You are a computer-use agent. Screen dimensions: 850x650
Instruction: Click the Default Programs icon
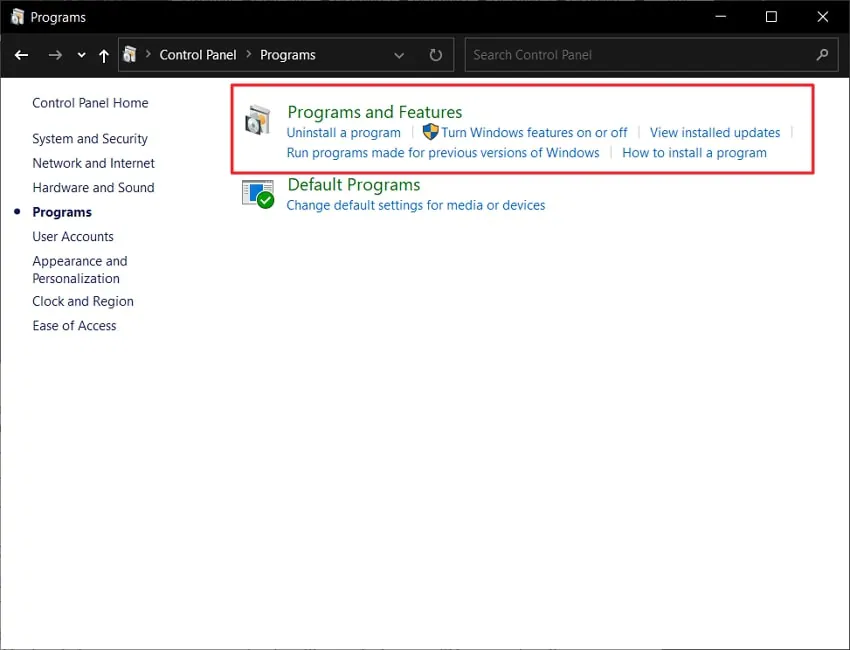coord(258,194)
